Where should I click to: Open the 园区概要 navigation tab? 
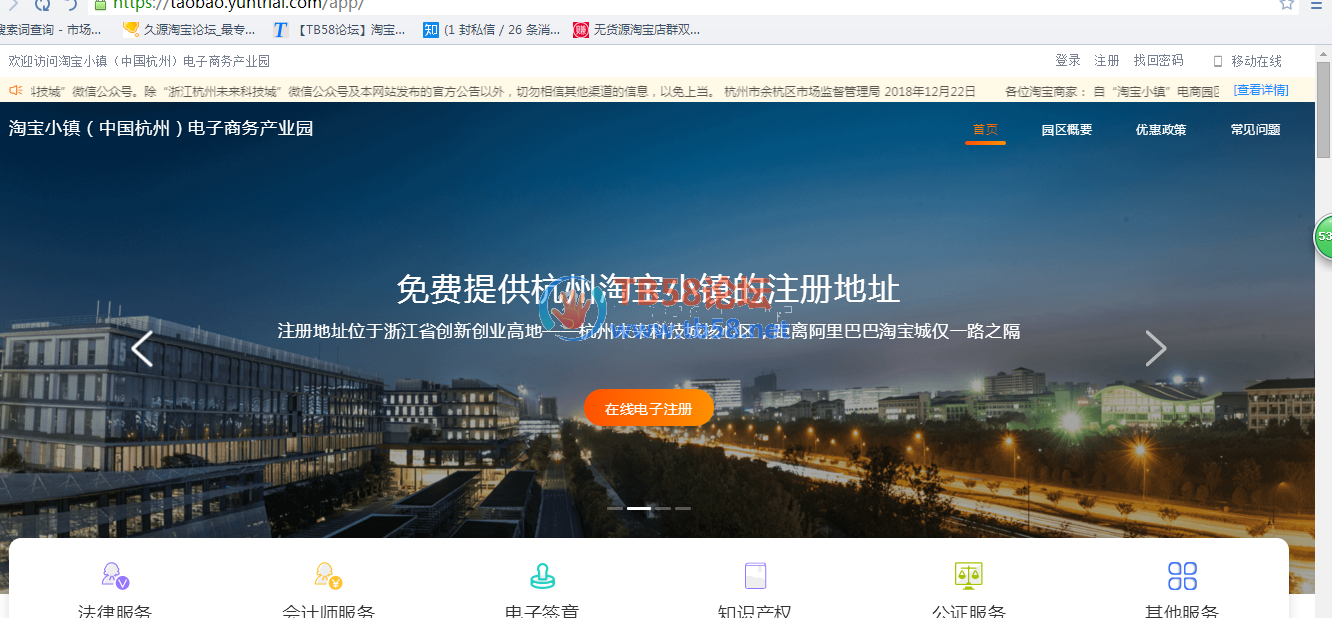(x=1066, y=129)
